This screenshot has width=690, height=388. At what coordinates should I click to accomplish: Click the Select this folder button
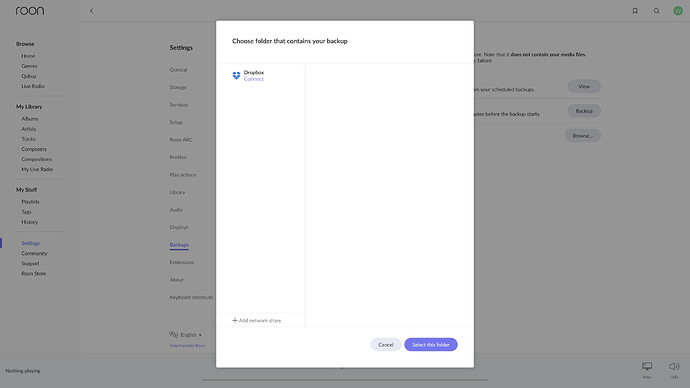point(431,344)
